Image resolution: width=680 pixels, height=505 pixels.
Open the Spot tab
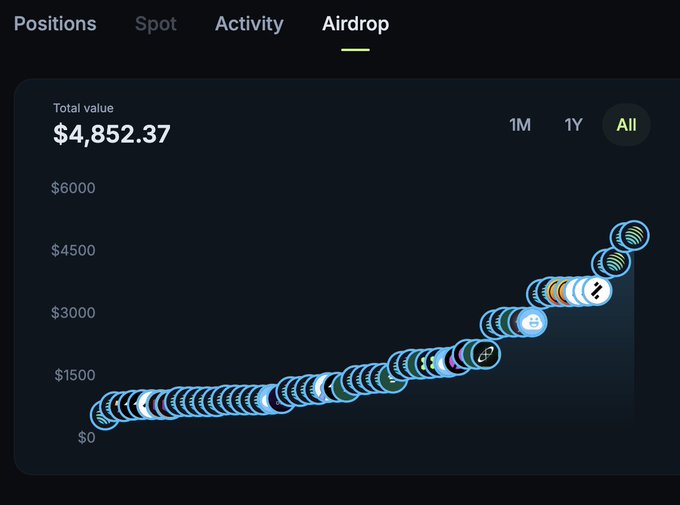click(156, 24)
